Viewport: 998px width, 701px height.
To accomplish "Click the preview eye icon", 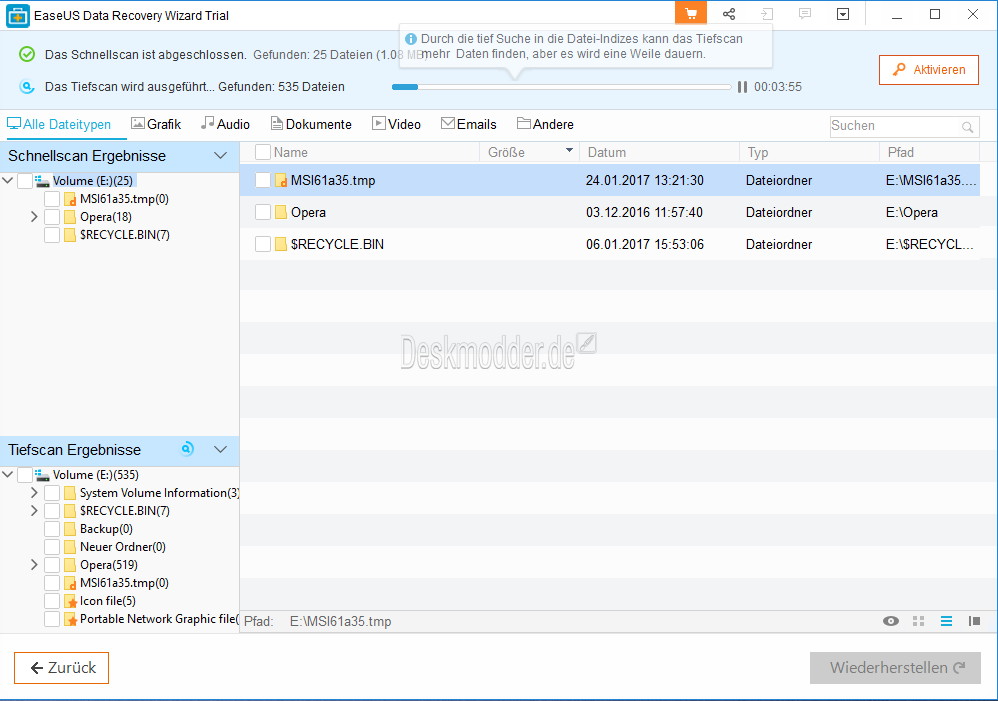I will point(891,621).
